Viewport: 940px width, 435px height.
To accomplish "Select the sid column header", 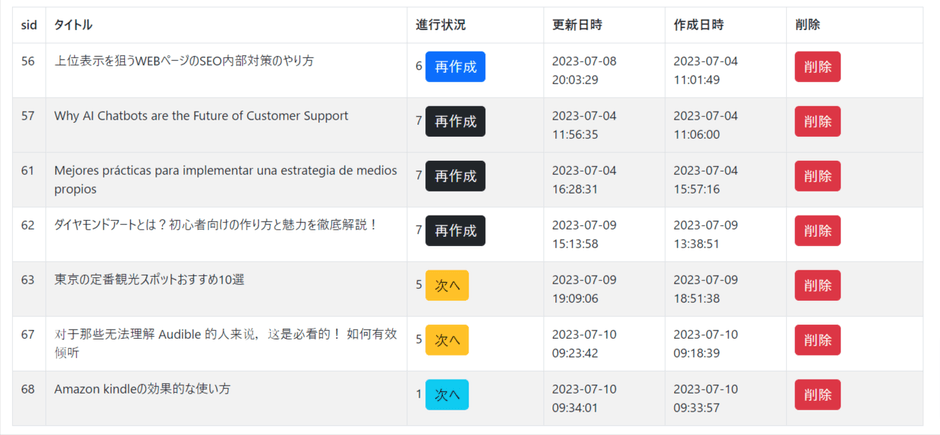I will 29,25.
